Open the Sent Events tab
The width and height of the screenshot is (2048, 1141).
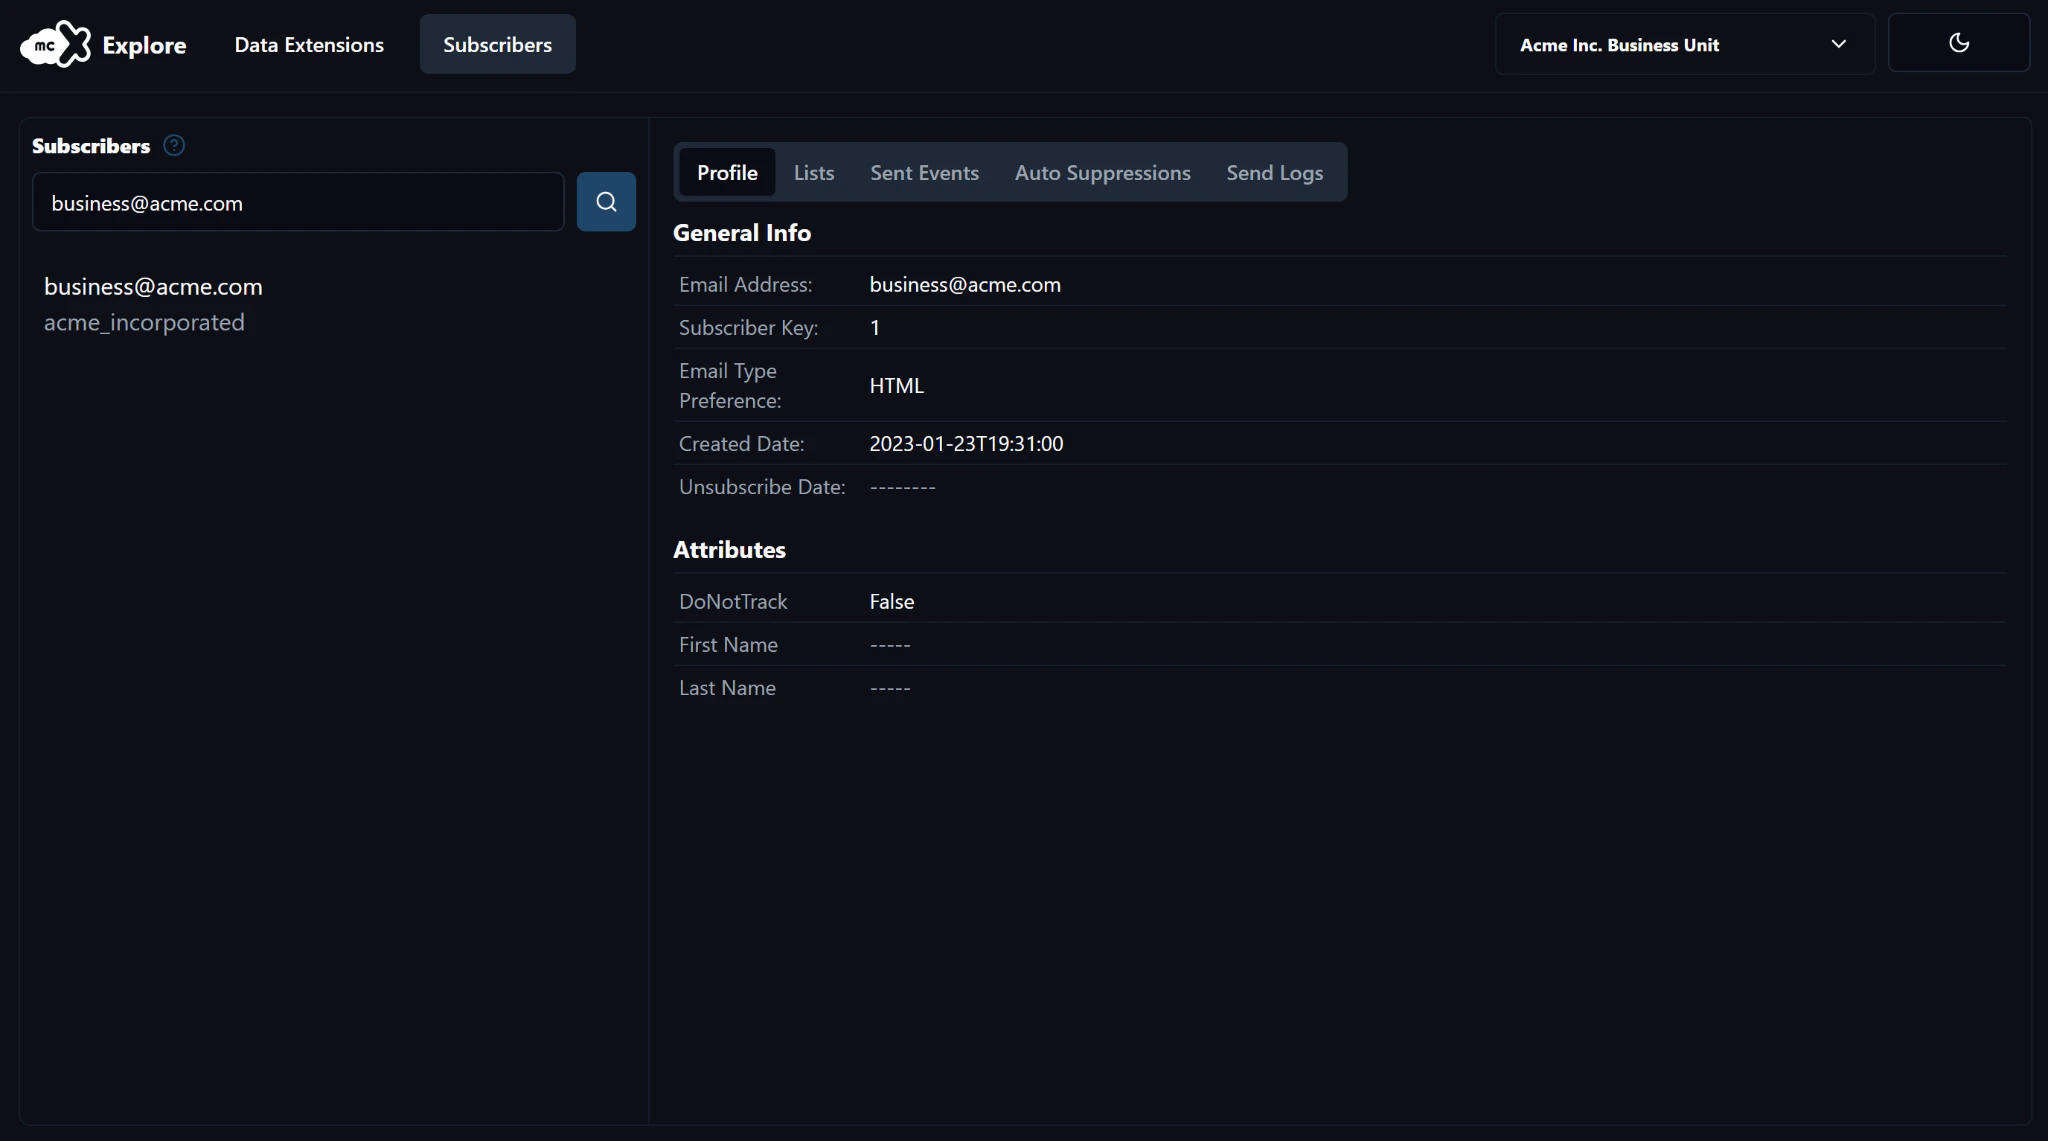click(924, 173)
